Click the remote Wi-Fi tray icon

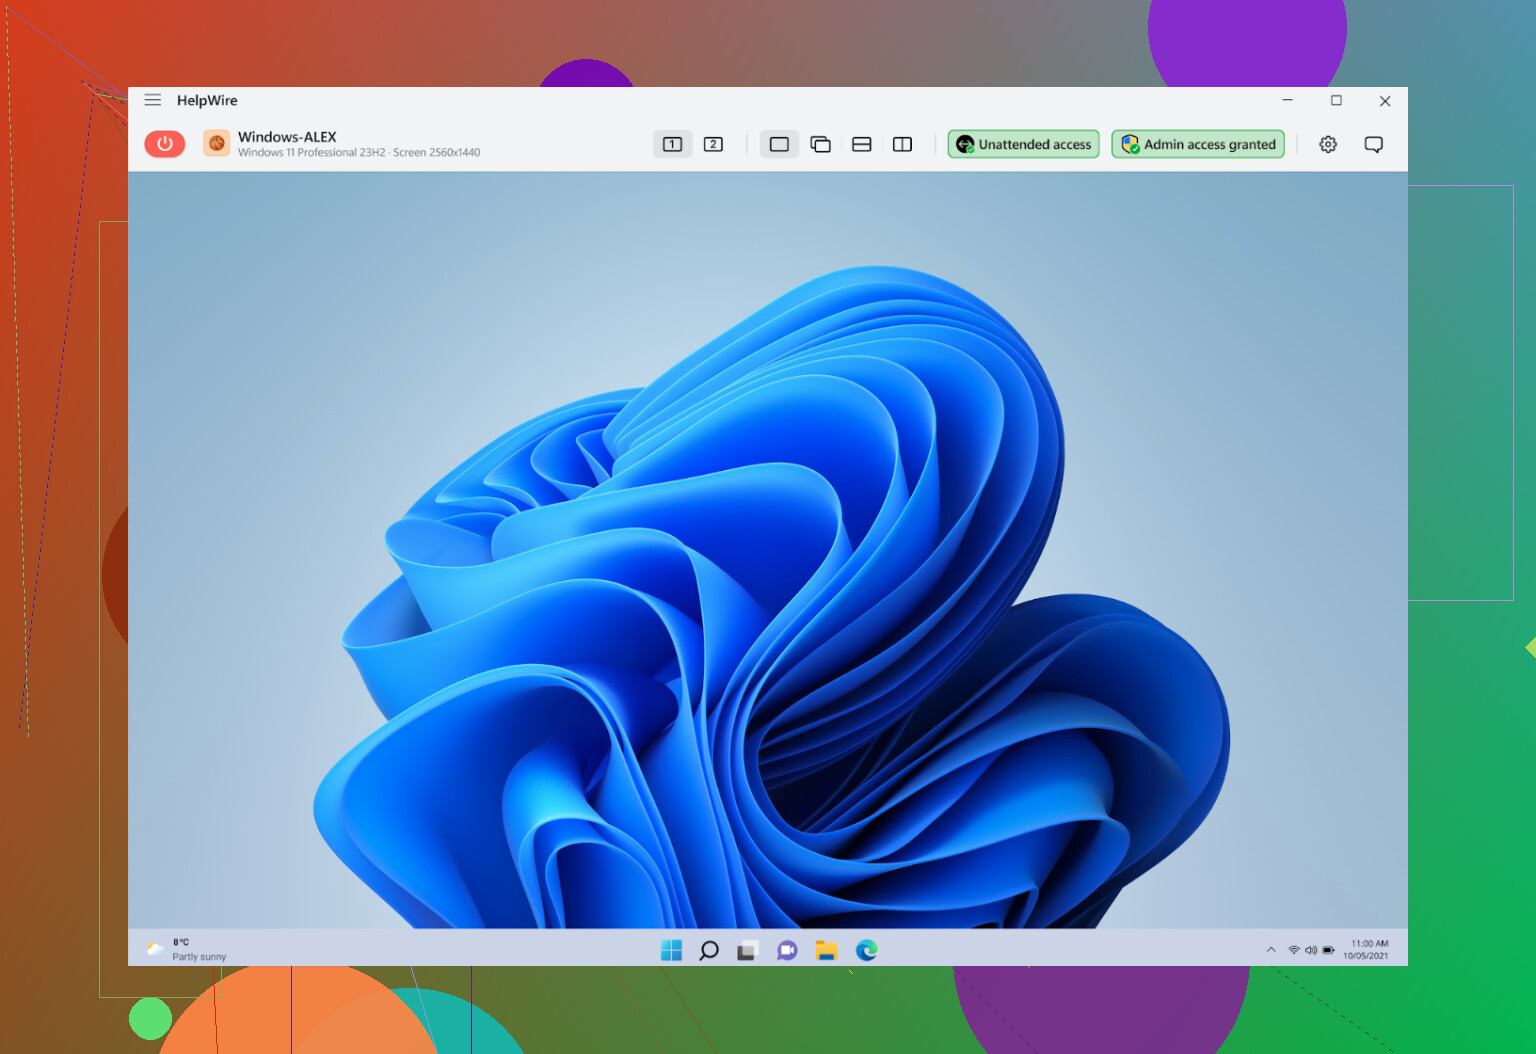[x=1294, y=950]
